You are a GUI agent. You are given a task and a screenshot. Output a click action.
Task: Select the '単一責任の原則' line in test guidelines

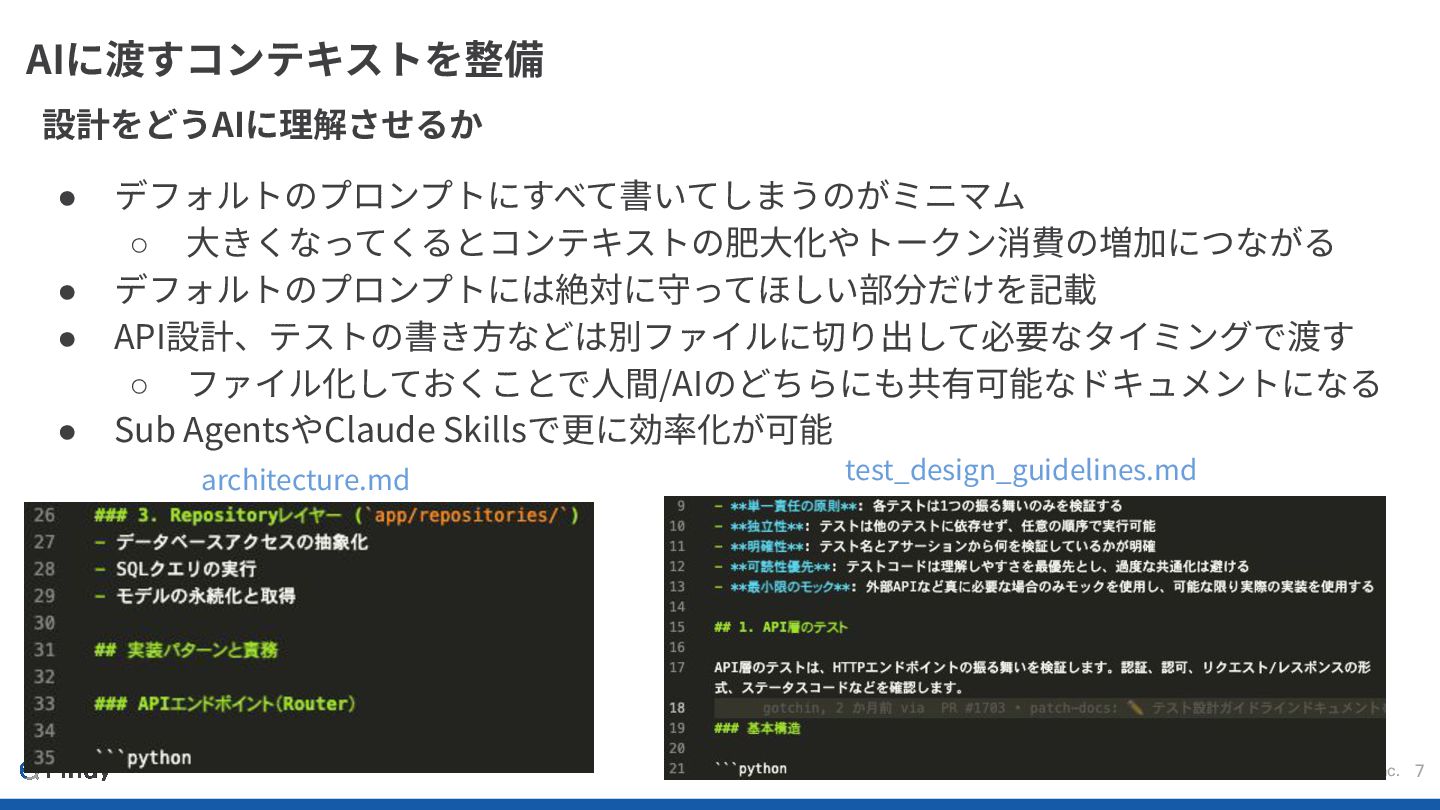[x=918, y=506]
